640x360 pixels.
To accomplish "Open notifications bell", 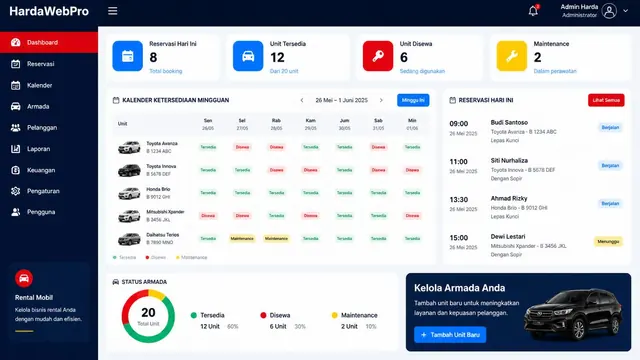I will [533, 11].
